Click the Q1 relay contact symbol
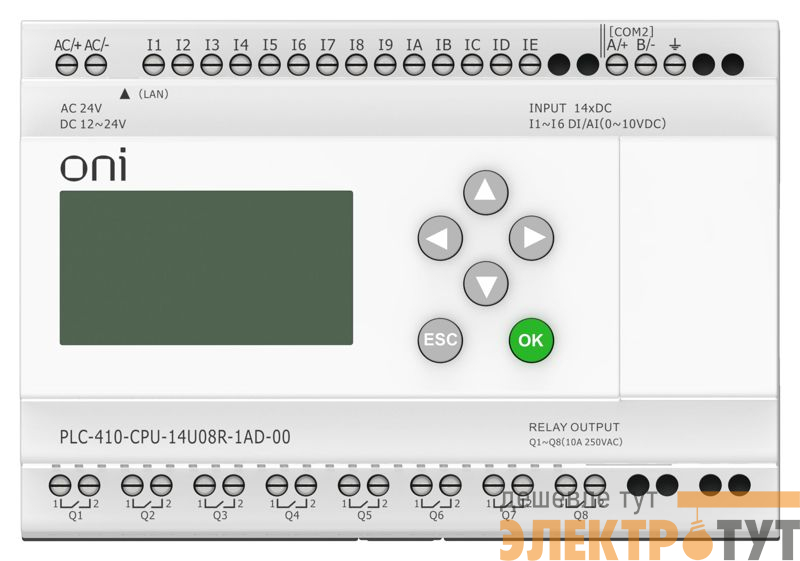This screenshot has height=561, width=800. point(76,504)
